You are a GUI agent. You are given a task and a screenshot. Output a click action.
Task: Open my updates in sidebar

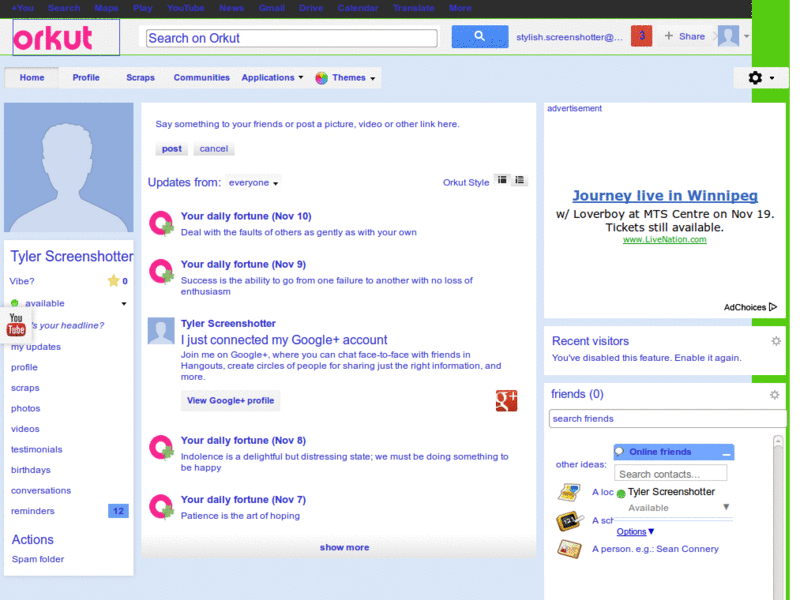pos(36,347)
